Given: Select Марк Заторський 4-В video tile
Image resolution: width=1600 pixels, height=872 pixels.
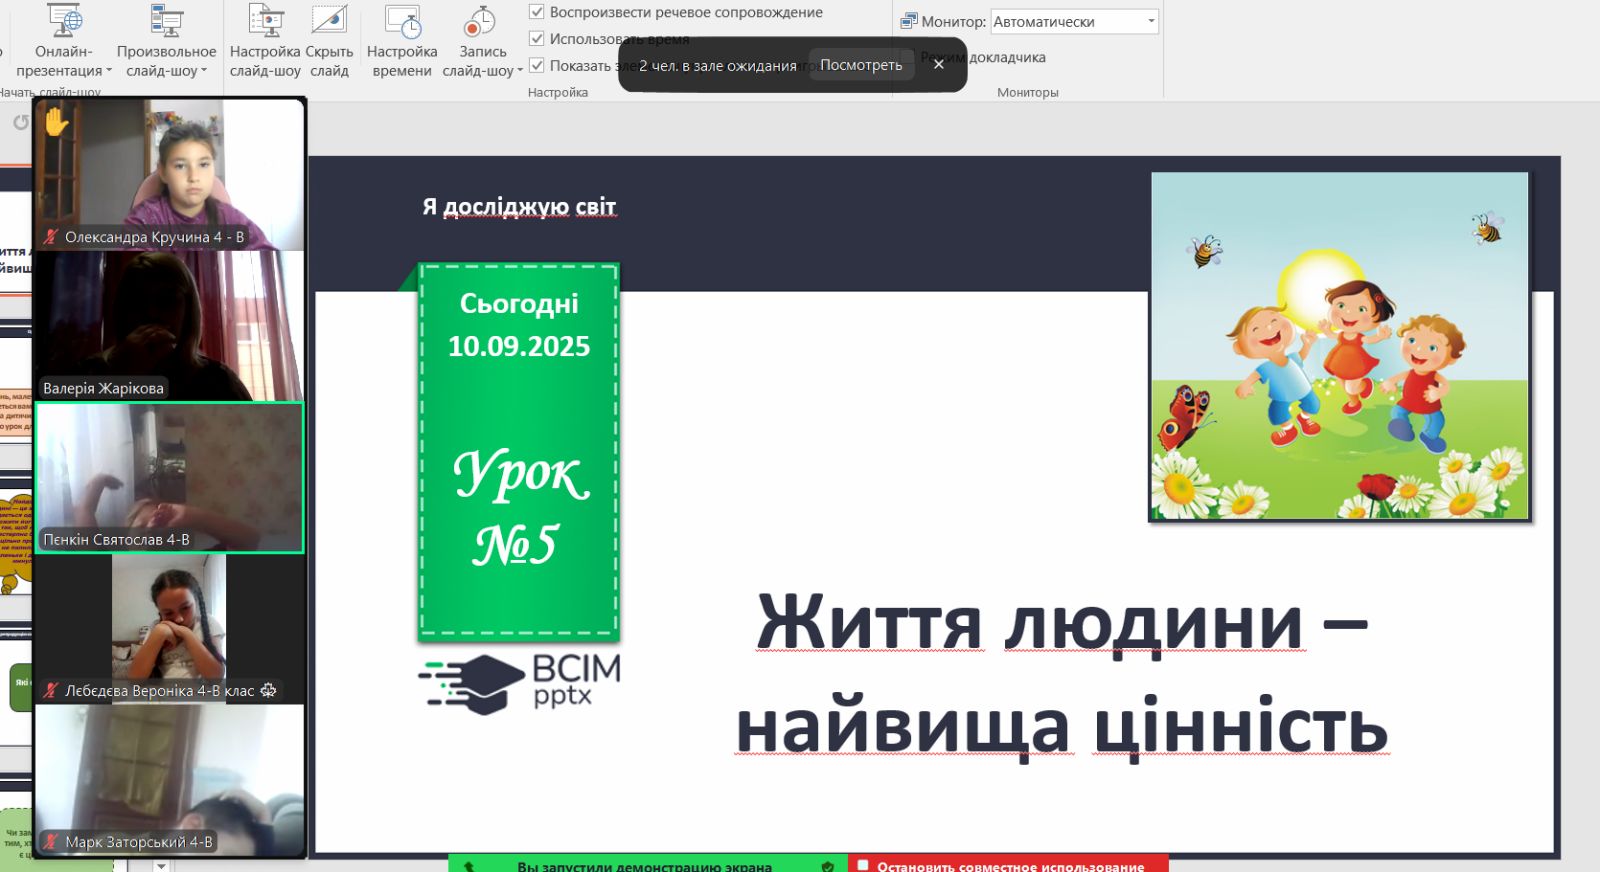Looking at the screenshot, I should click(169, 781).
